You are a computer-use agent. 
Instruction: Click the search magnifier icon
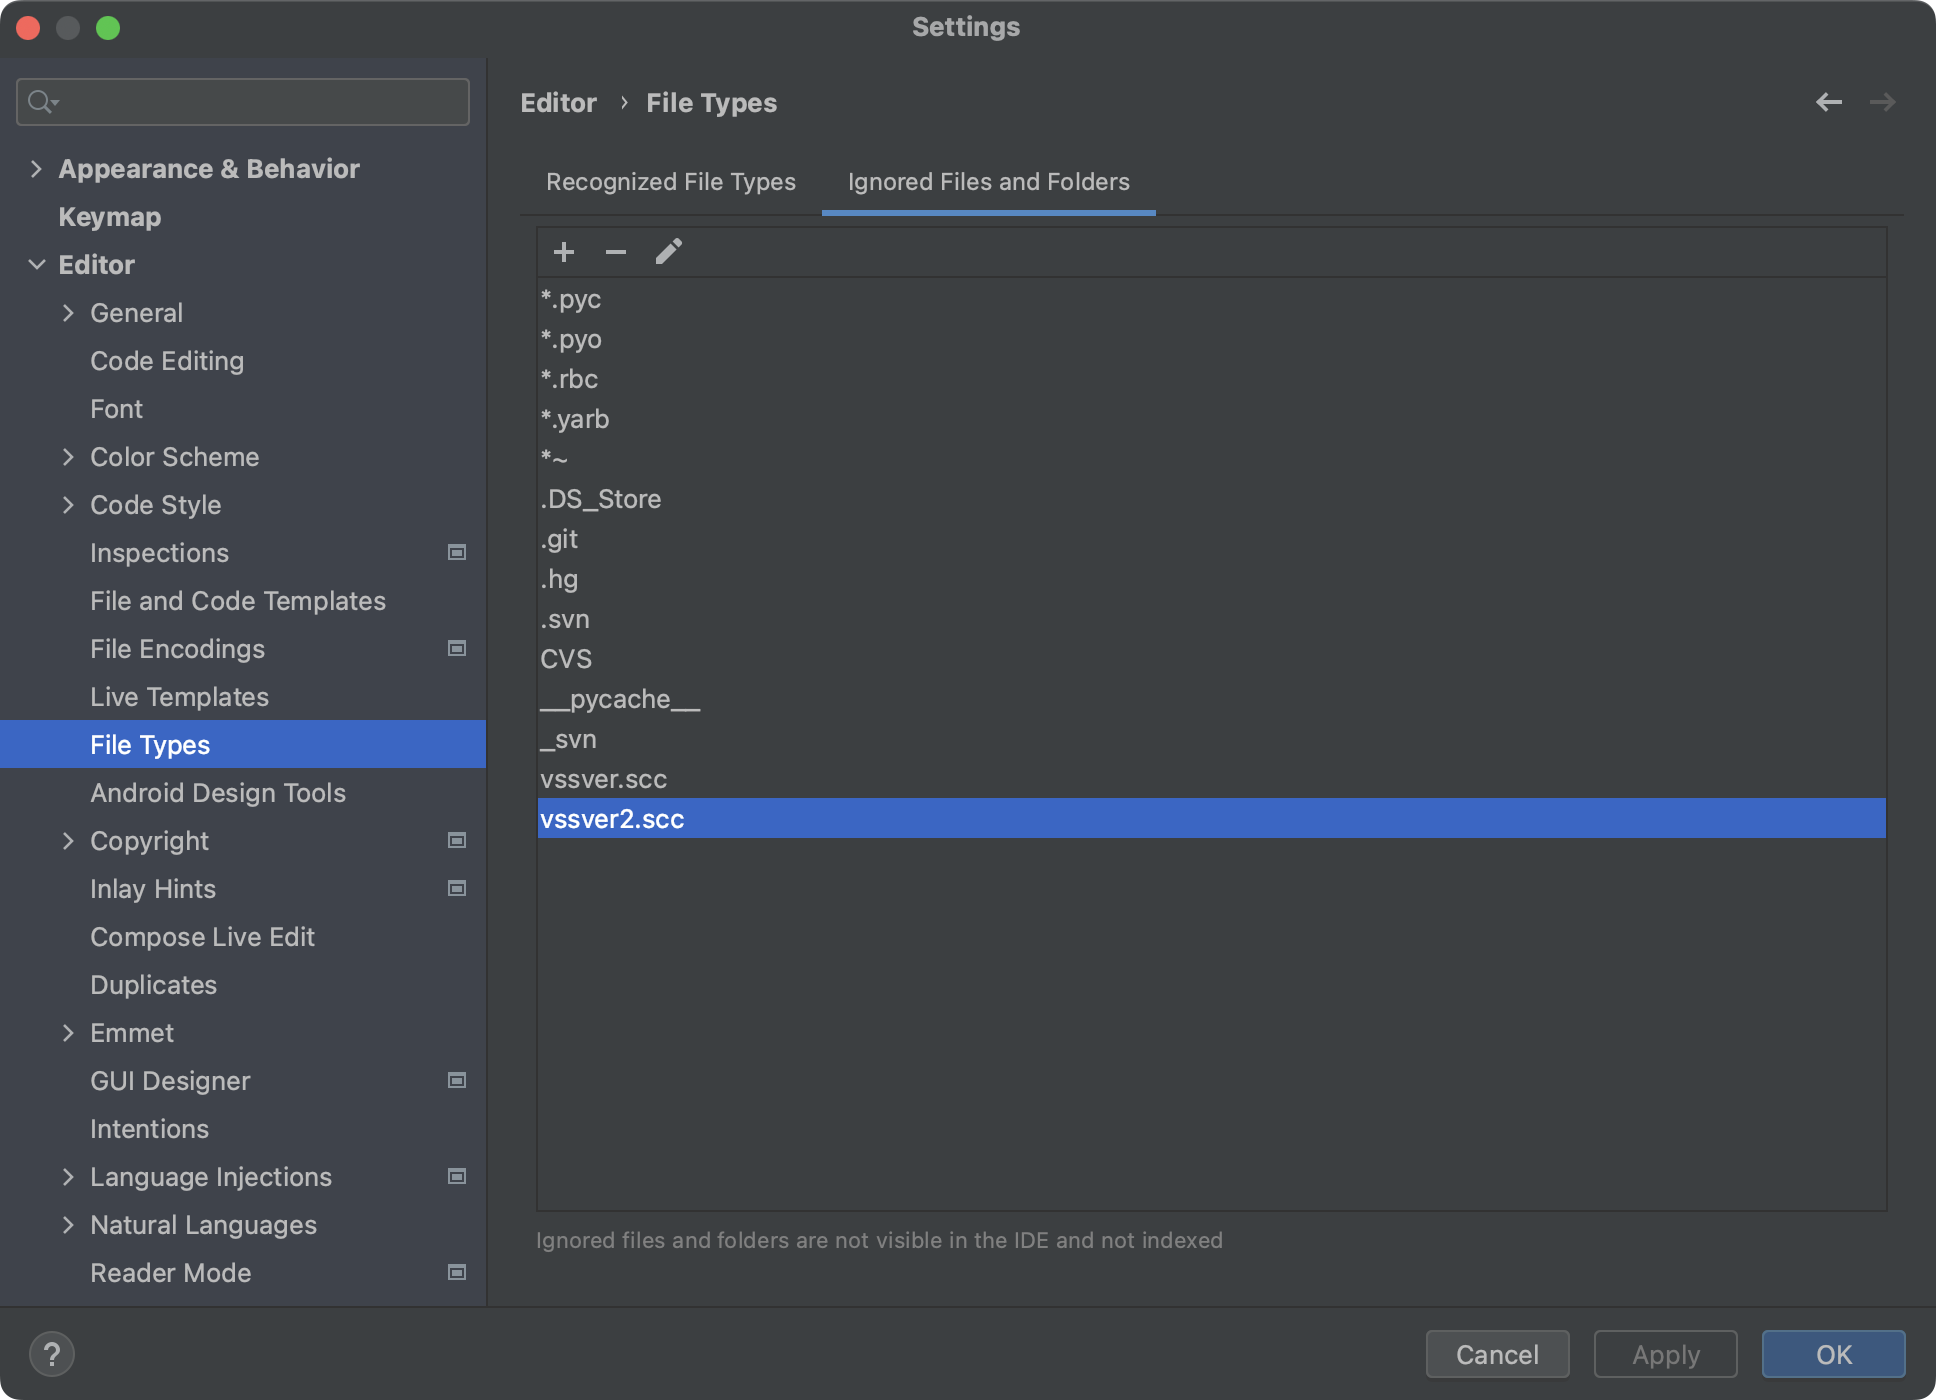point(42,102)
